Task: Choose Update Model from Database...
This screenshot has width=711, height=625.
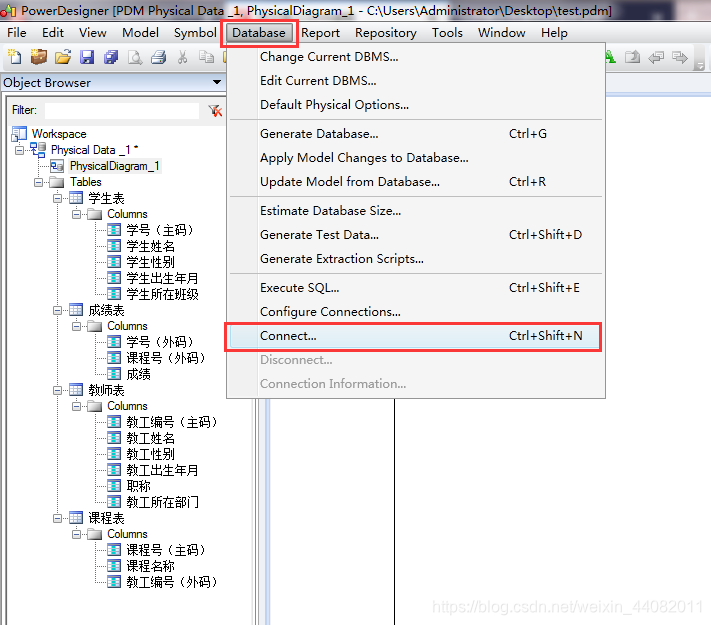Action: coord(416,182)
